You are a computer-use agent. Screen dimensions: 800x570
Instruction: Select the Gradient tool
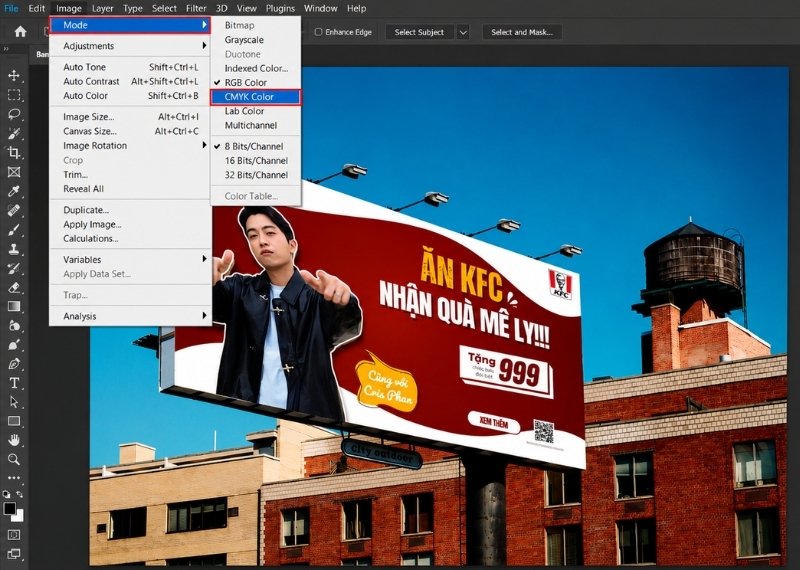[14, 306]
